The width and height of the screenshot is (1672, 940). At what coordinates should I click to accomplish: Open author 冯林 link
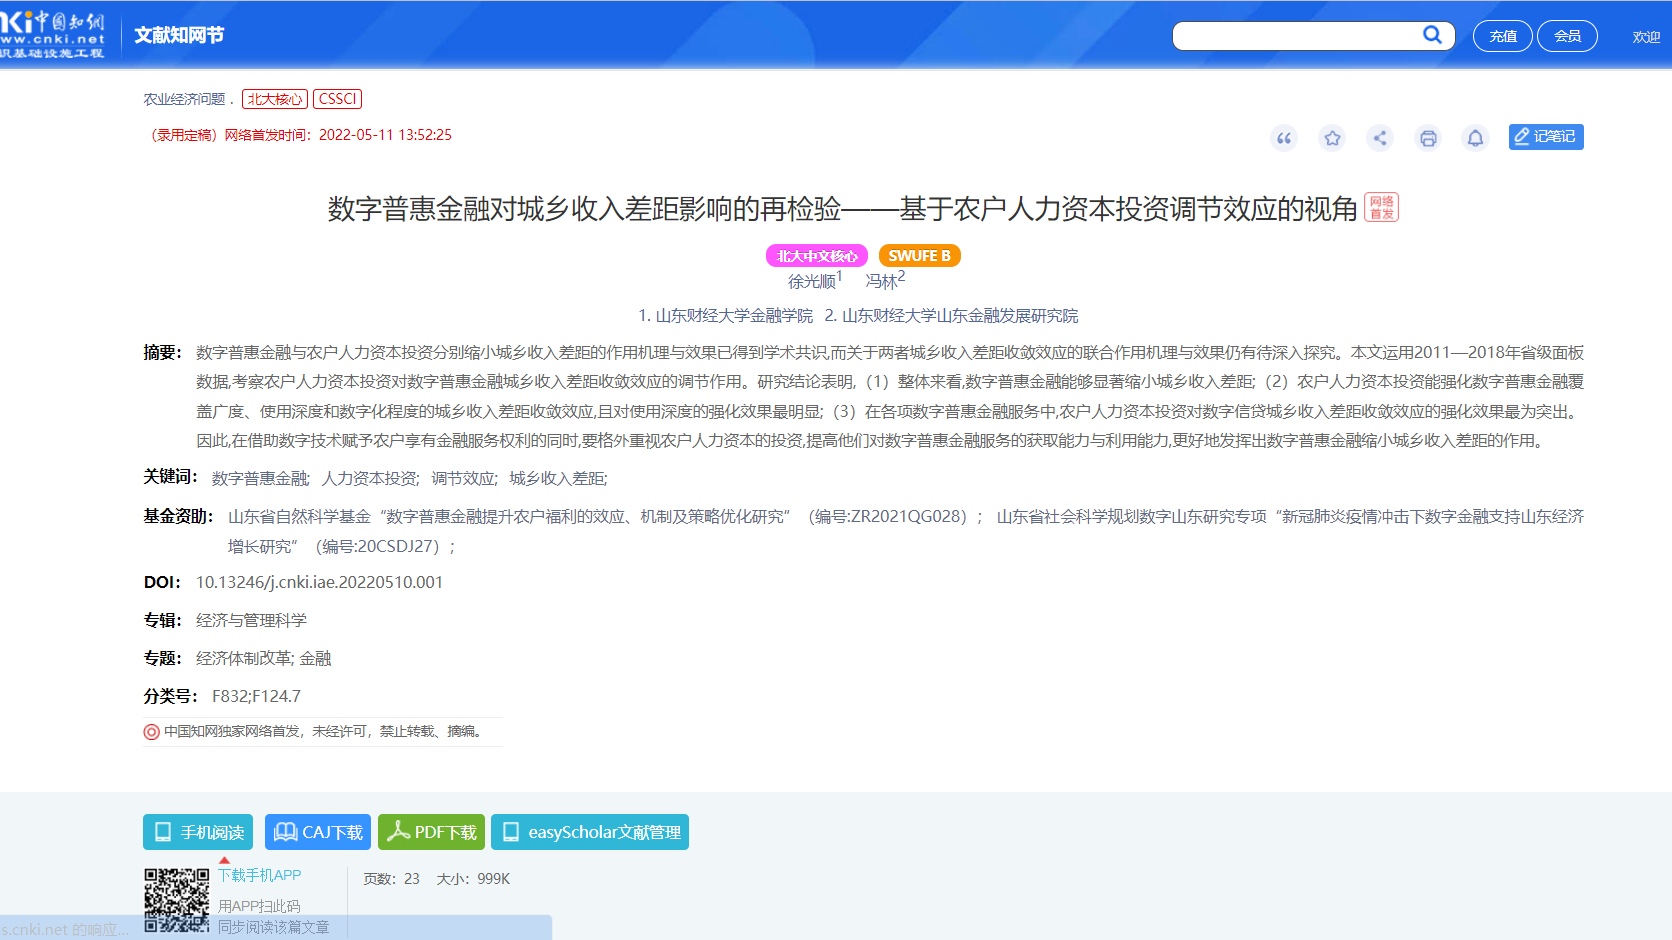(x=882, y=282)
